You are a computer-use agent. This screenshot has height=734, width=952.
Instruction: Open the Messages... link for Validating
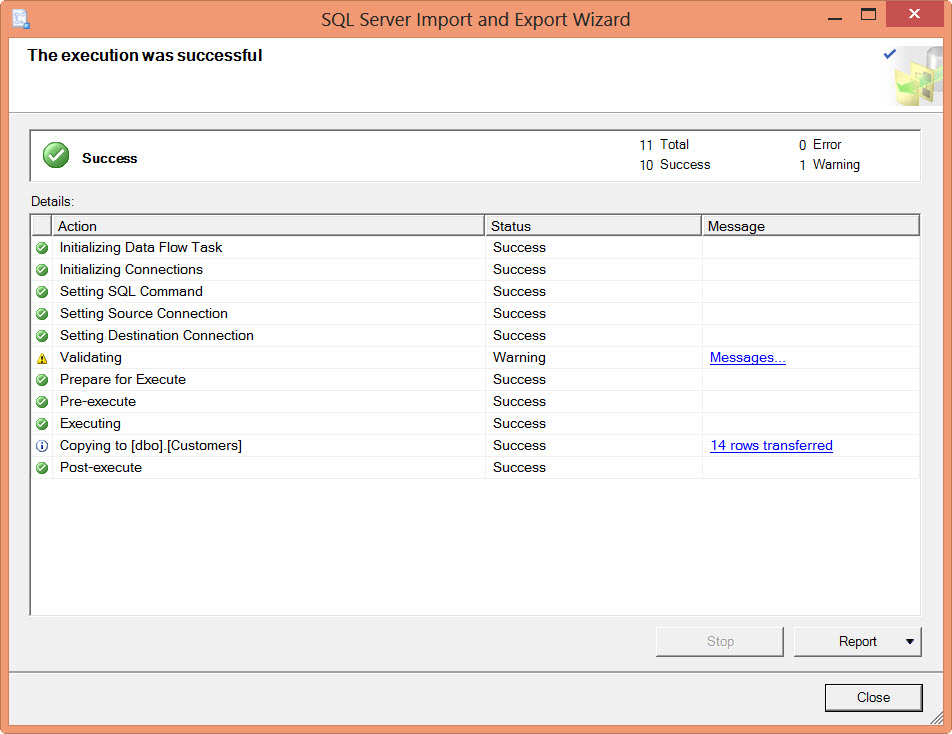pos(747,358)
